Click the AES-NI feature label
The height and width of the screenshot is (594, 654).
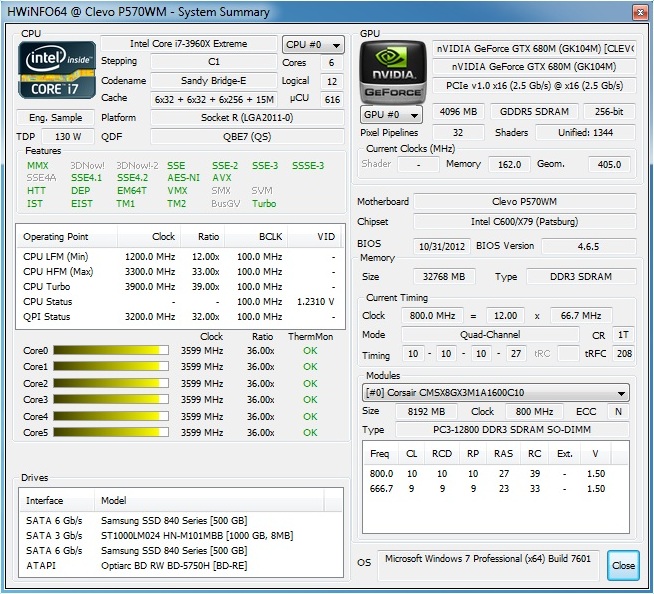[184, 178]
